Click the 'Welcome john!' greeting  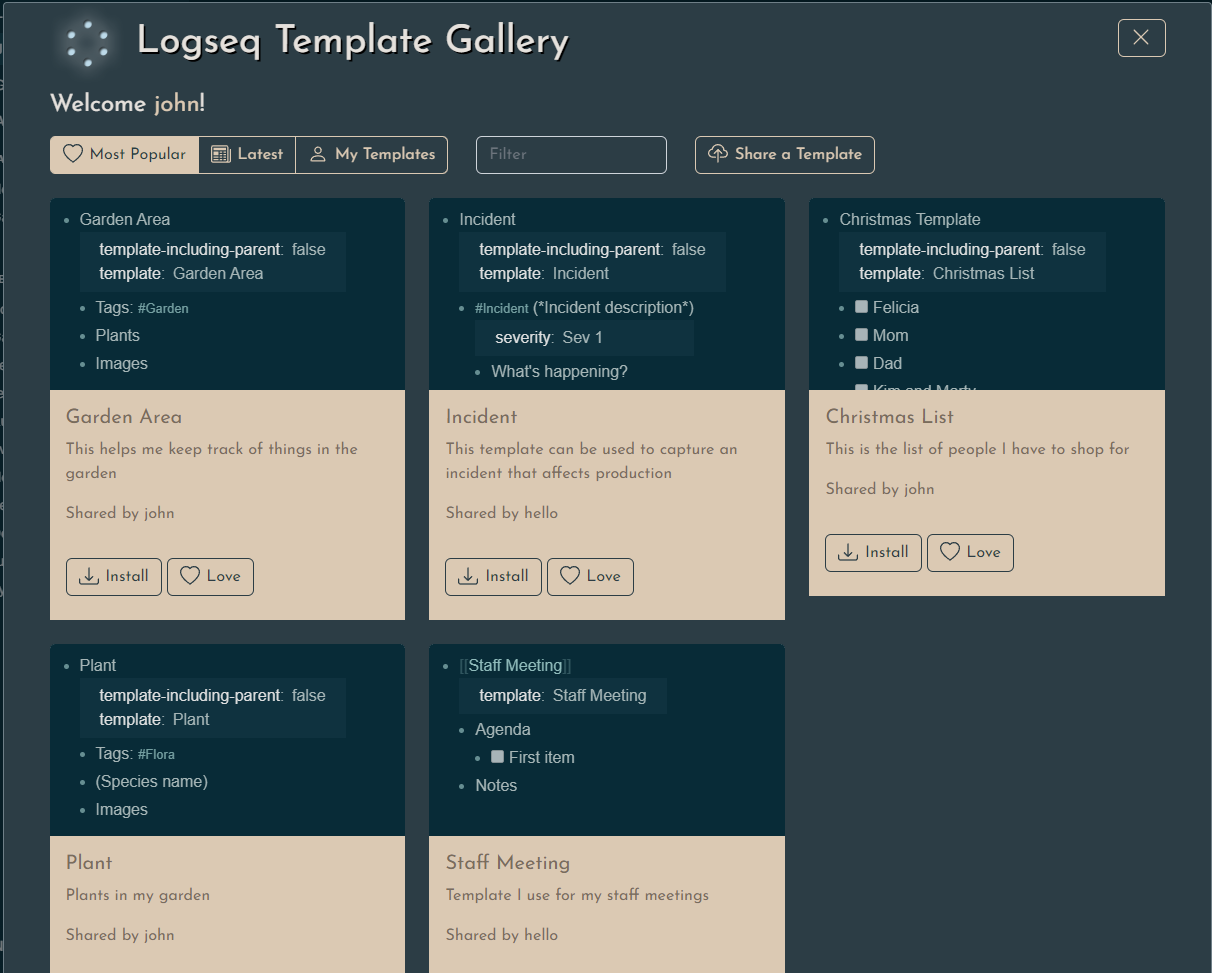[127, 103]
